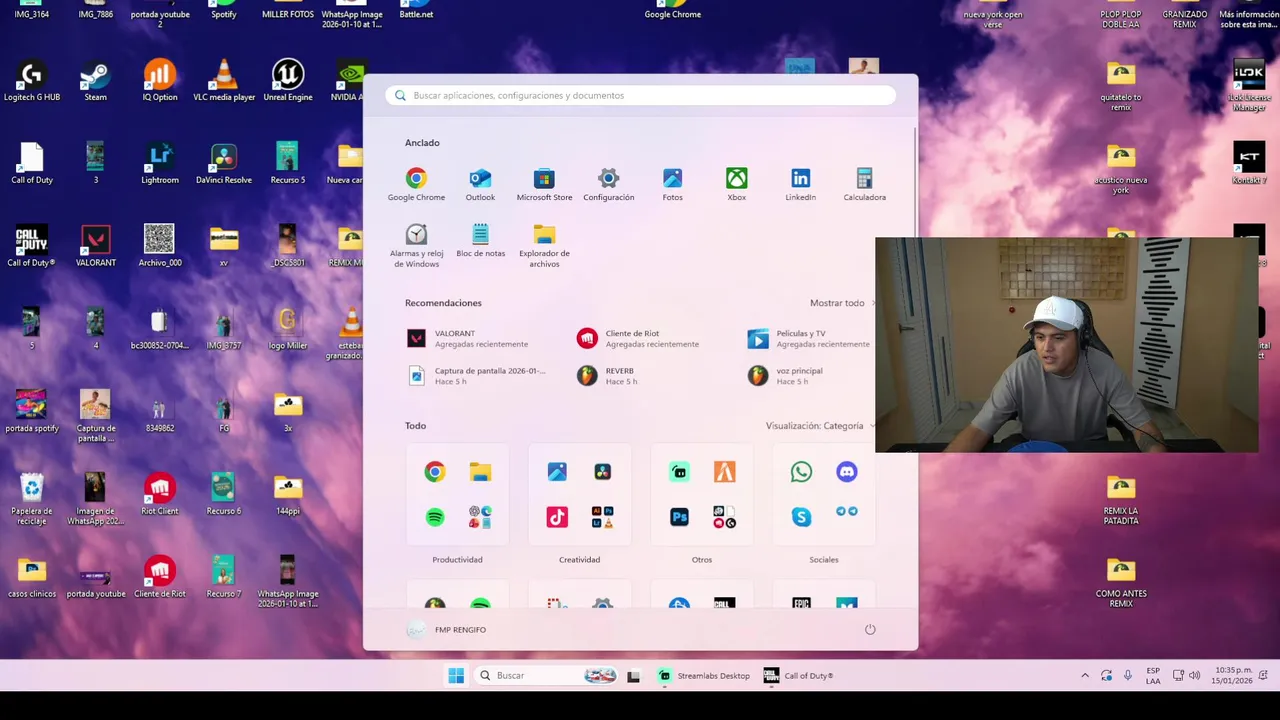The image size is (1280, 720).
Task: Open pinned Fotos app
Action: 672,185
